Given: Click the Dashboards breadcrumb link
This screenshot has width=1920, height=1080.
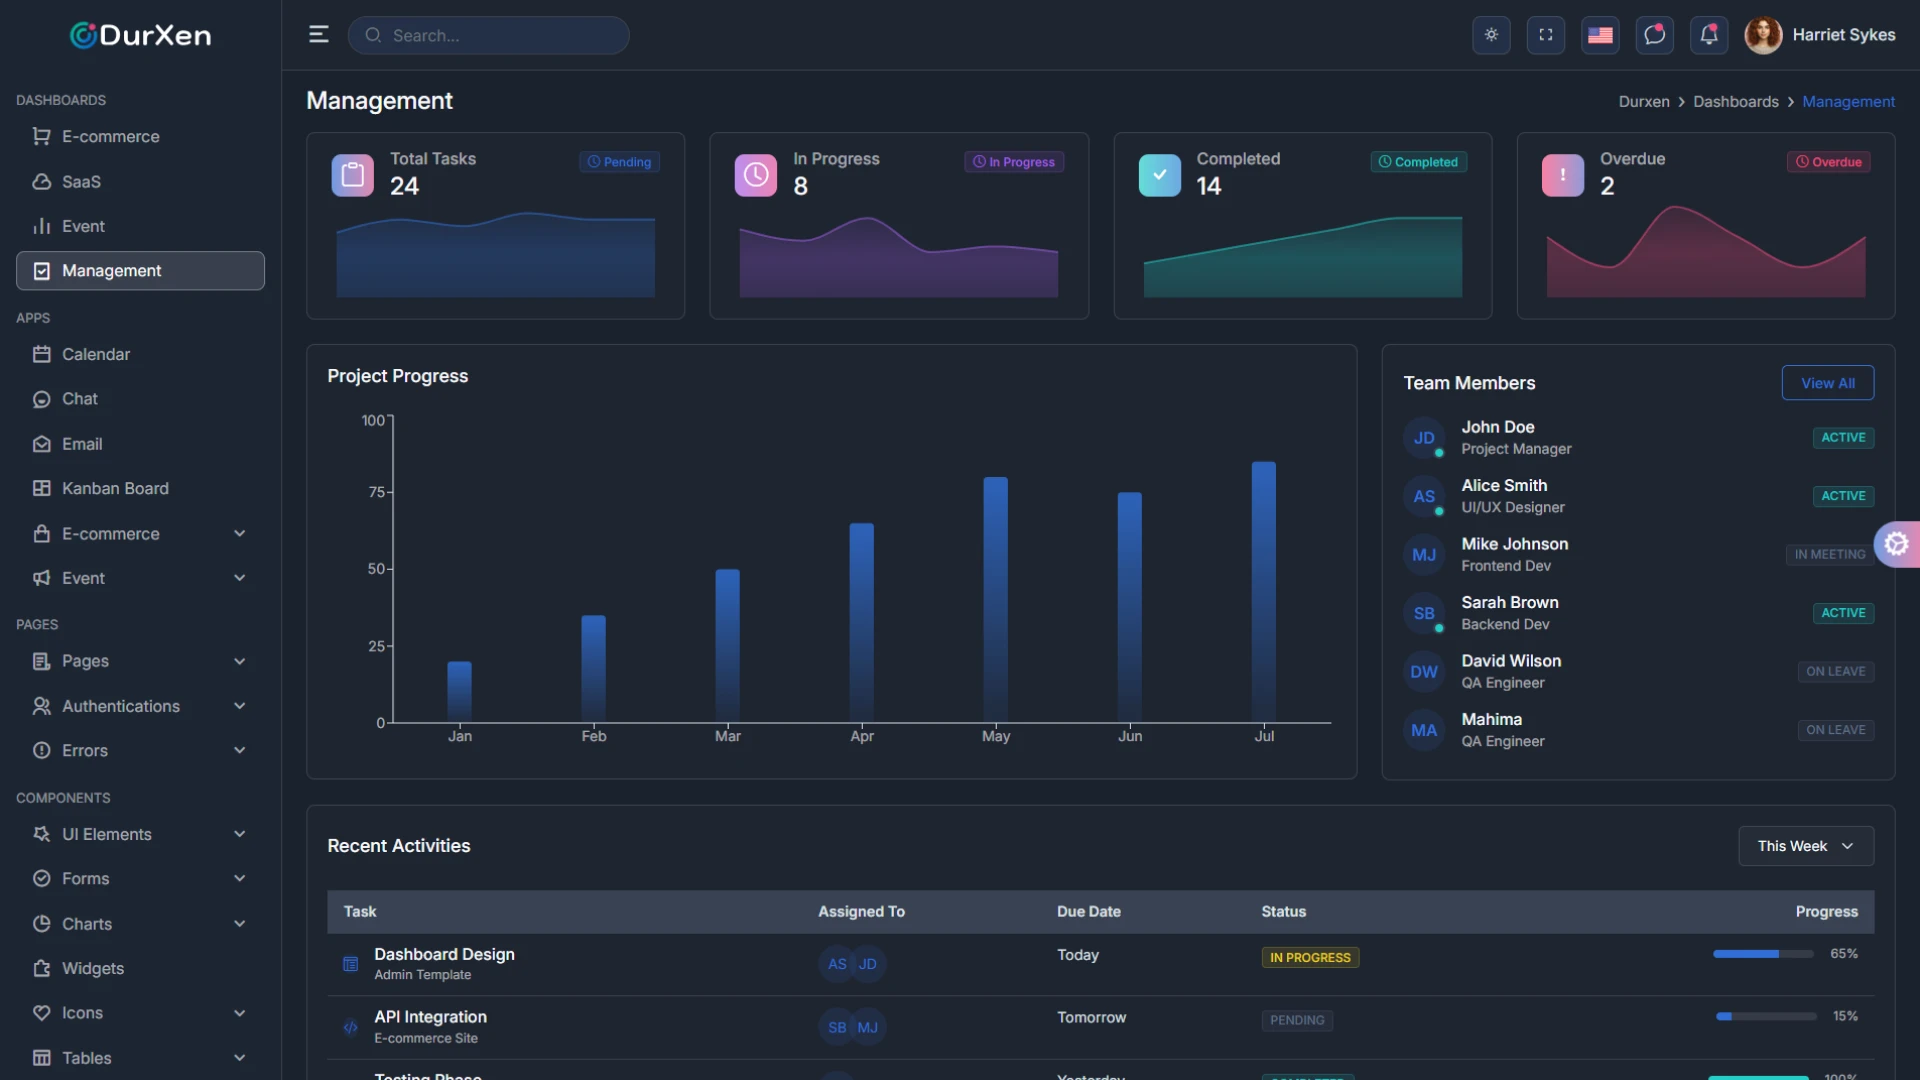Looking at the screenshot, I should click(1736, 102).
